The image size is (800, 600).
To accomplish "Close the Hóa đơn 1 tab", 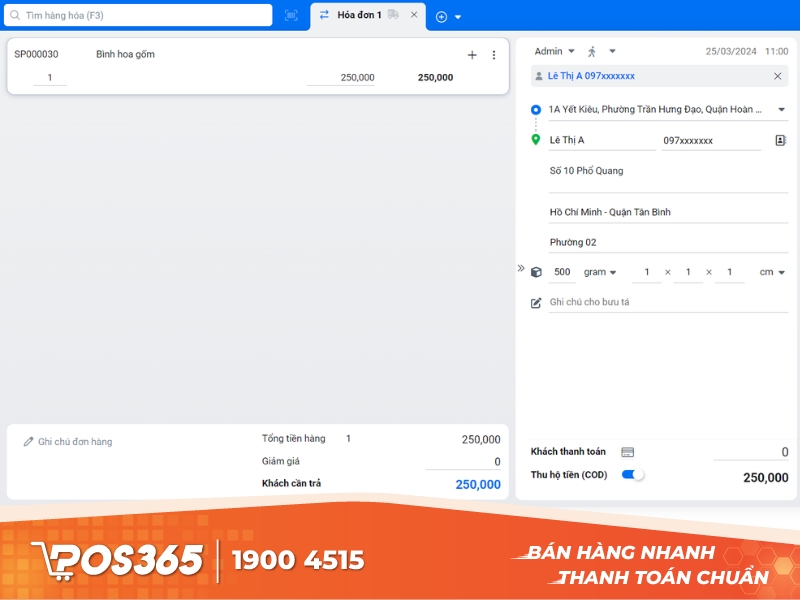I will pos(414,15).
